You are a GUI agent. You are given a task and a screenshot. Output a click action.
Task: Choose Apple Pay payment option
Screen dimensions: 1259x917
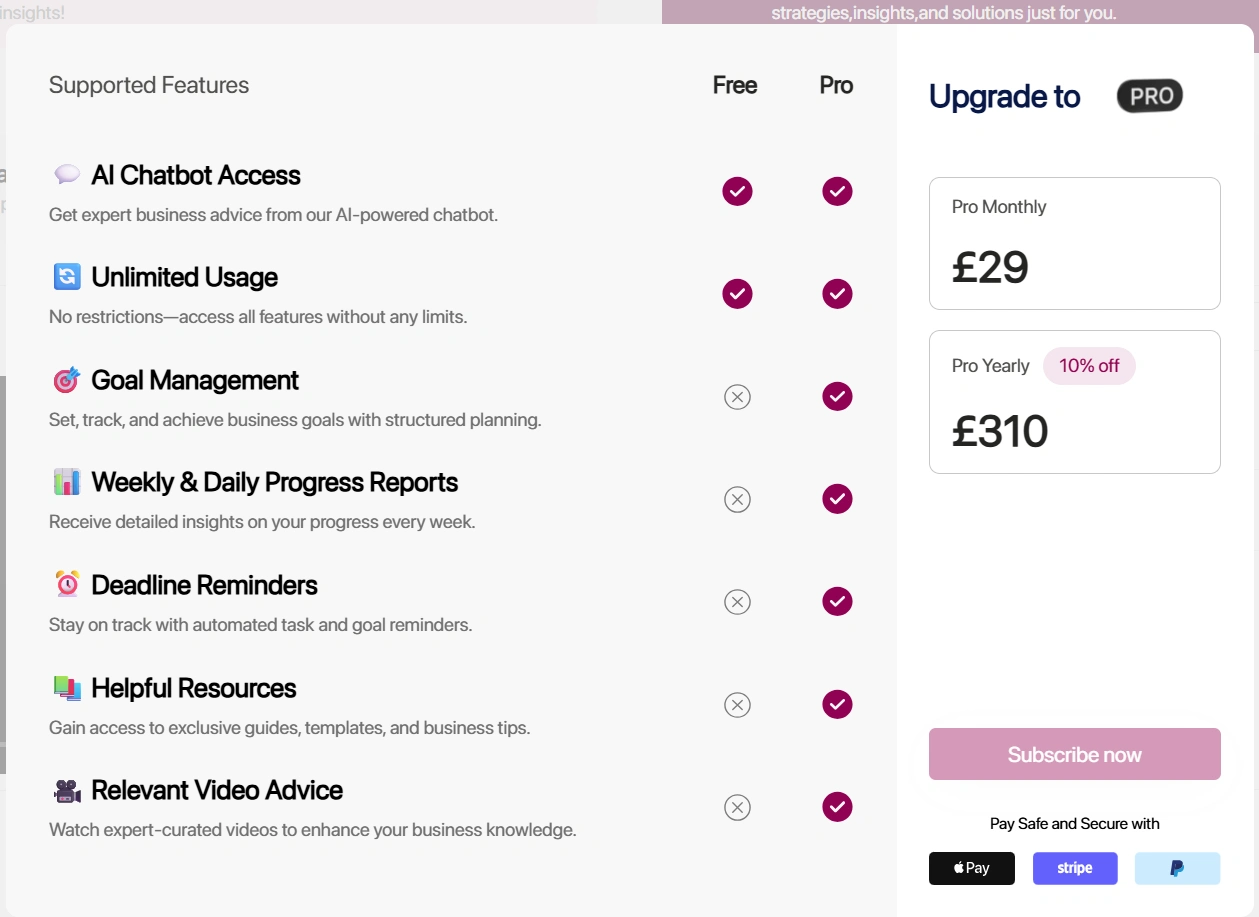[971, 868]
